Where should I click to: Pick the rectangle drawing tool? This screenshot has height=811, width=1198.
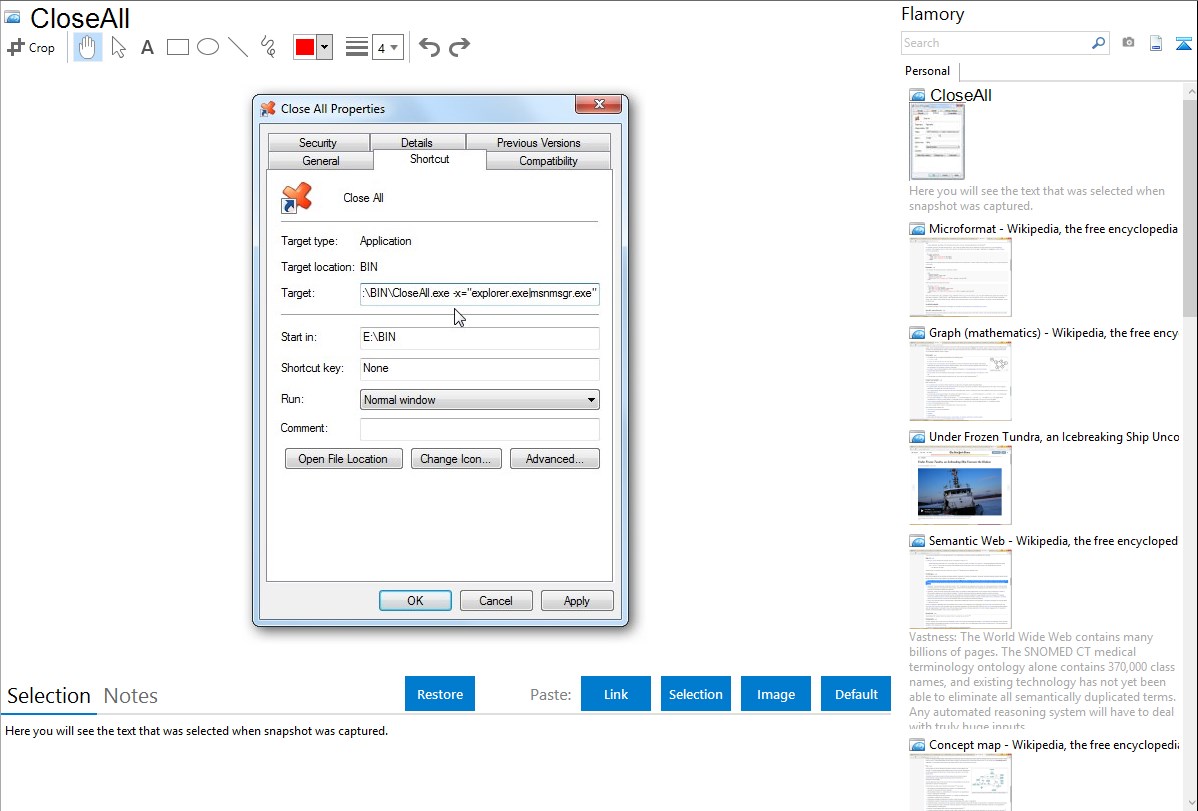[177, 47]
